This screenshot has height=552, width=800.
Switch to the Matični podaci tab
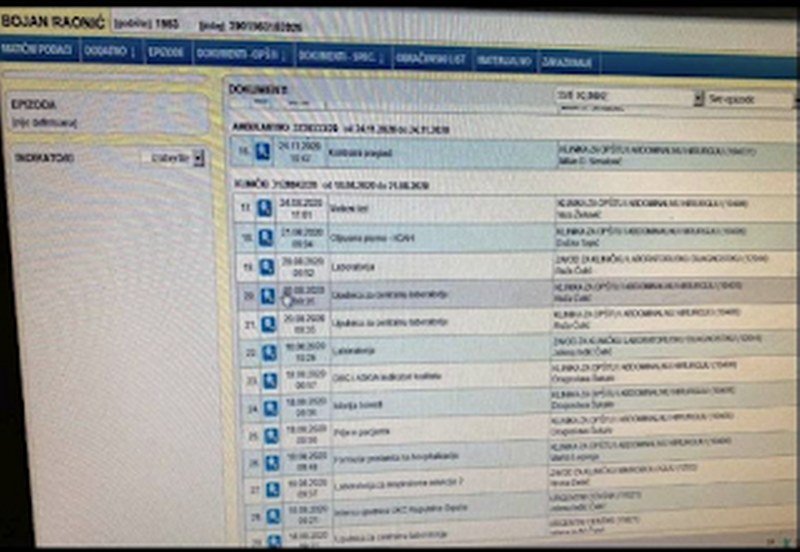pyautogui.click(x=37, y=50)
